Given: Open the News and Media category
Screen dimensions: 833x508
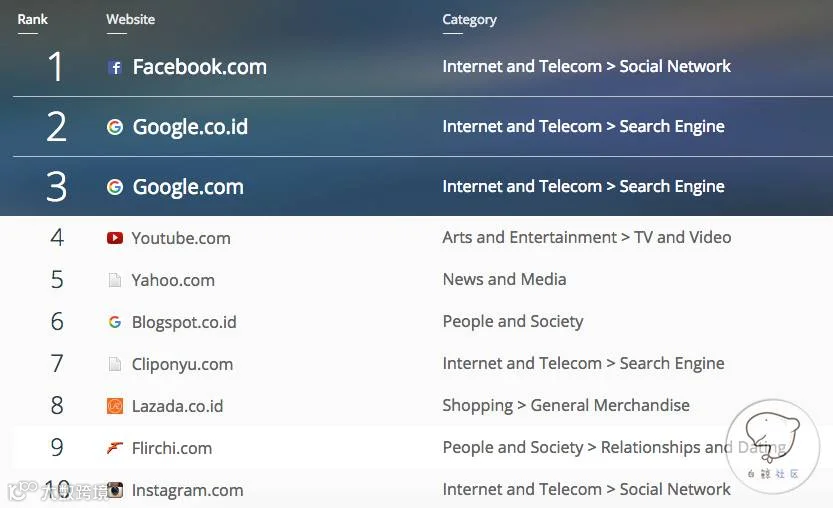Looking at the screenshot, I should tap(505, 280).
